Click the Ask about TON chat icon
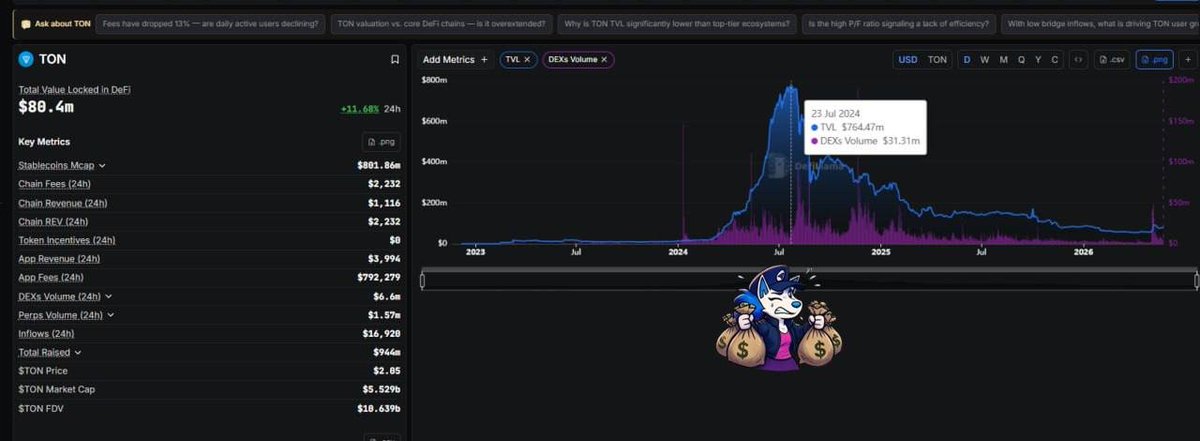 pyautogui.click(x=26, y=23)
